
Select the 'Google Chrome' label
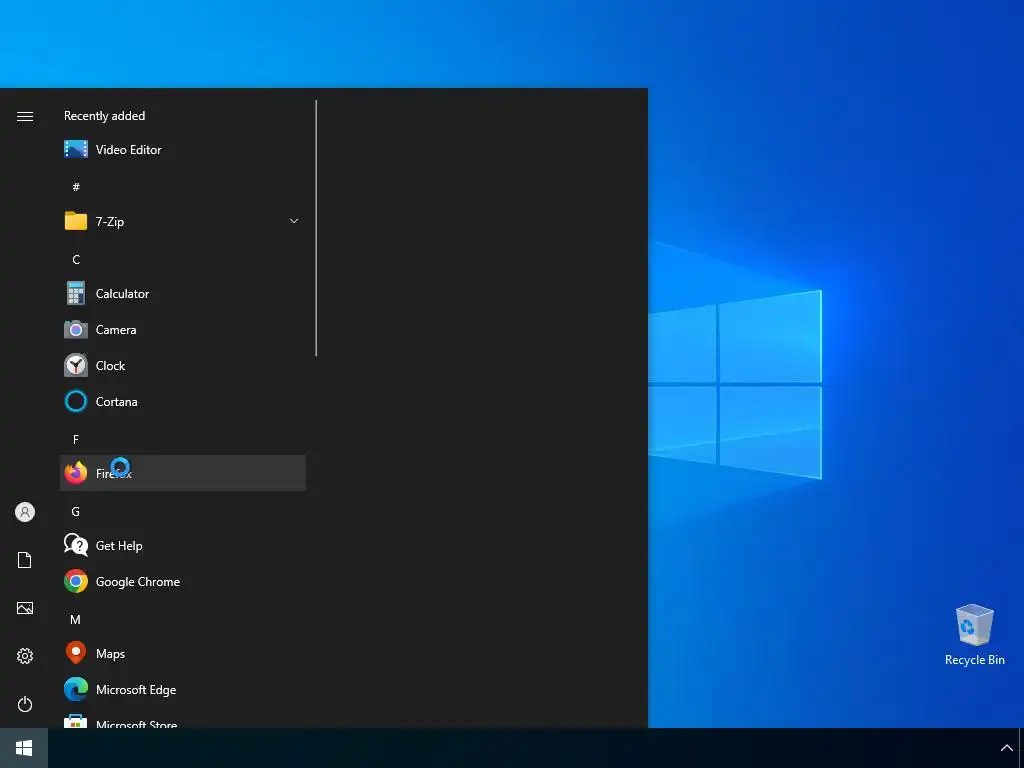(x=138, y=582)
